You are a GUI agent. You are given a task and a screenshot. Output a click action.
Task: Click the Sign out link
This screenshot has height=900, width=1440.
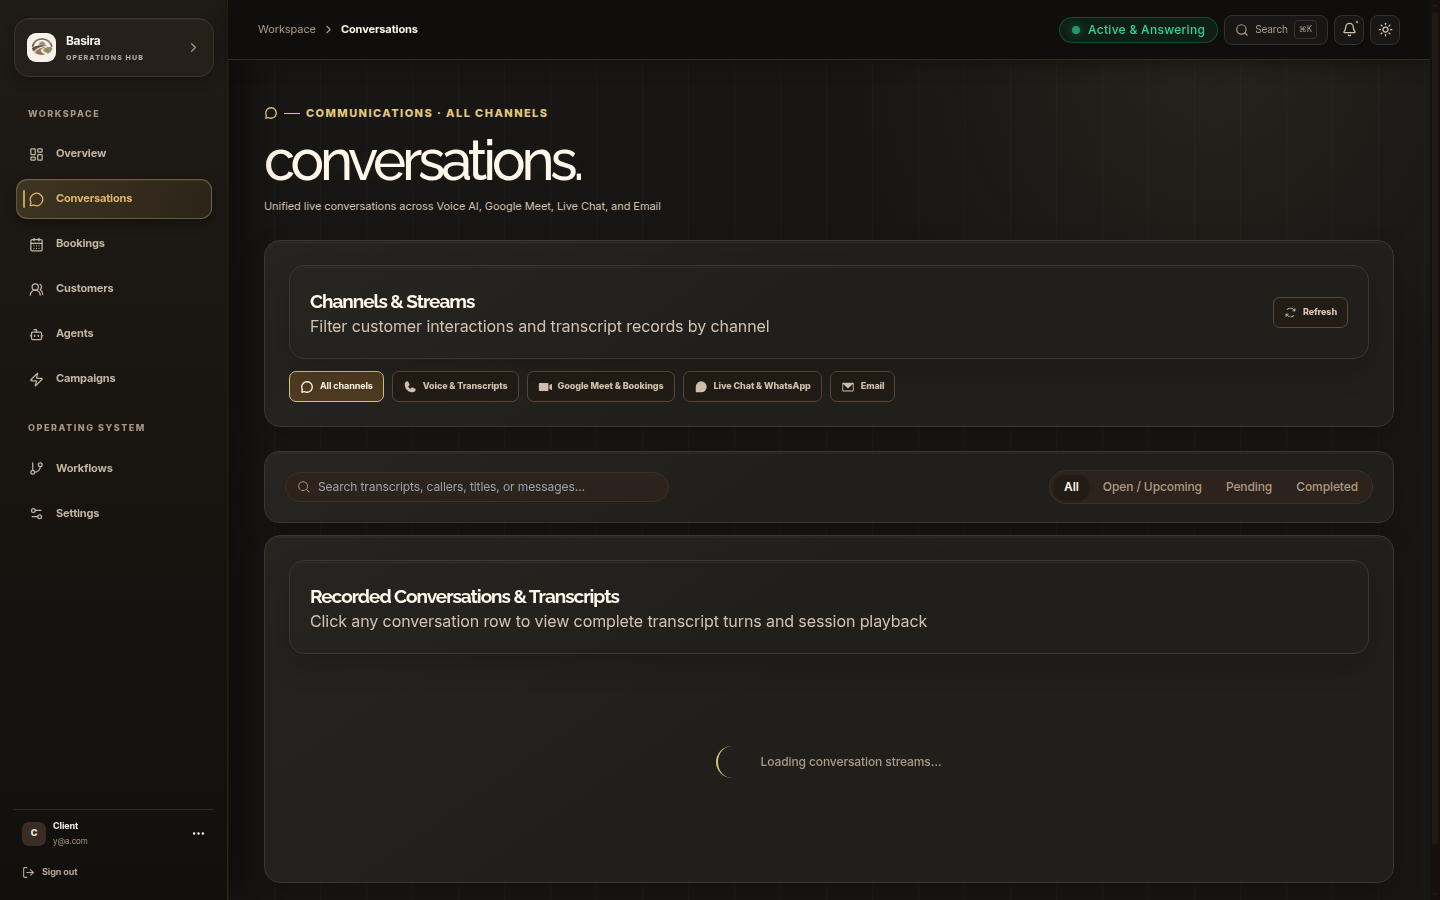(x=50, y=872)
